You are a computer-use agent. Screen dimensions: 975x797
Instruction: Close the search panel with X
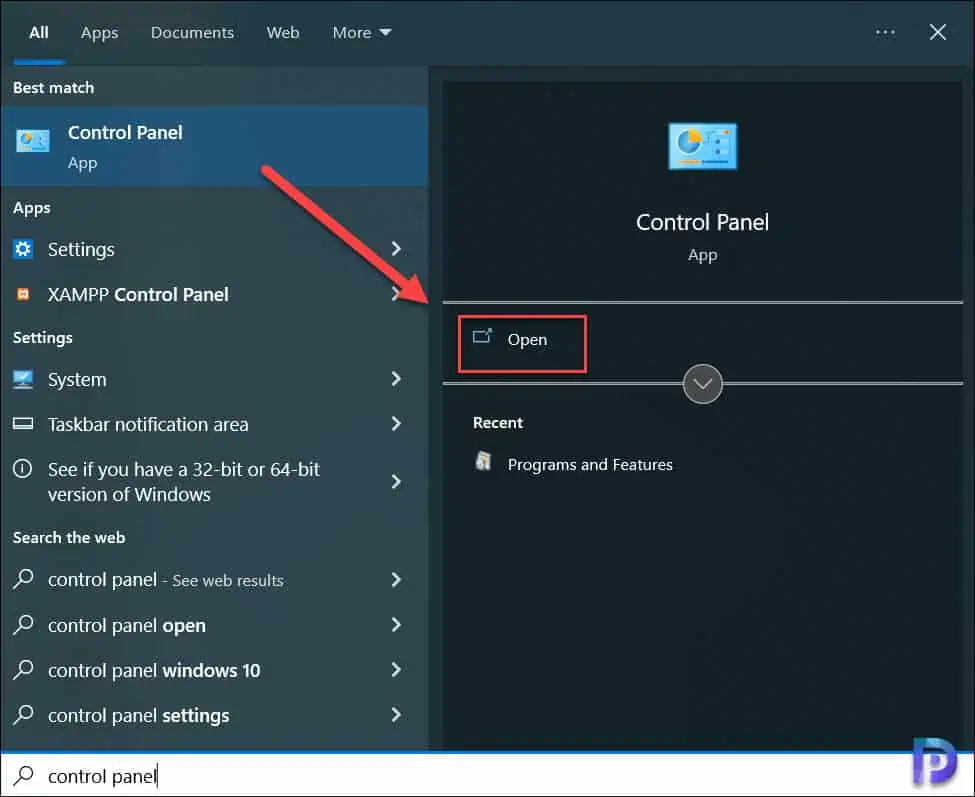tap(938, 32)
